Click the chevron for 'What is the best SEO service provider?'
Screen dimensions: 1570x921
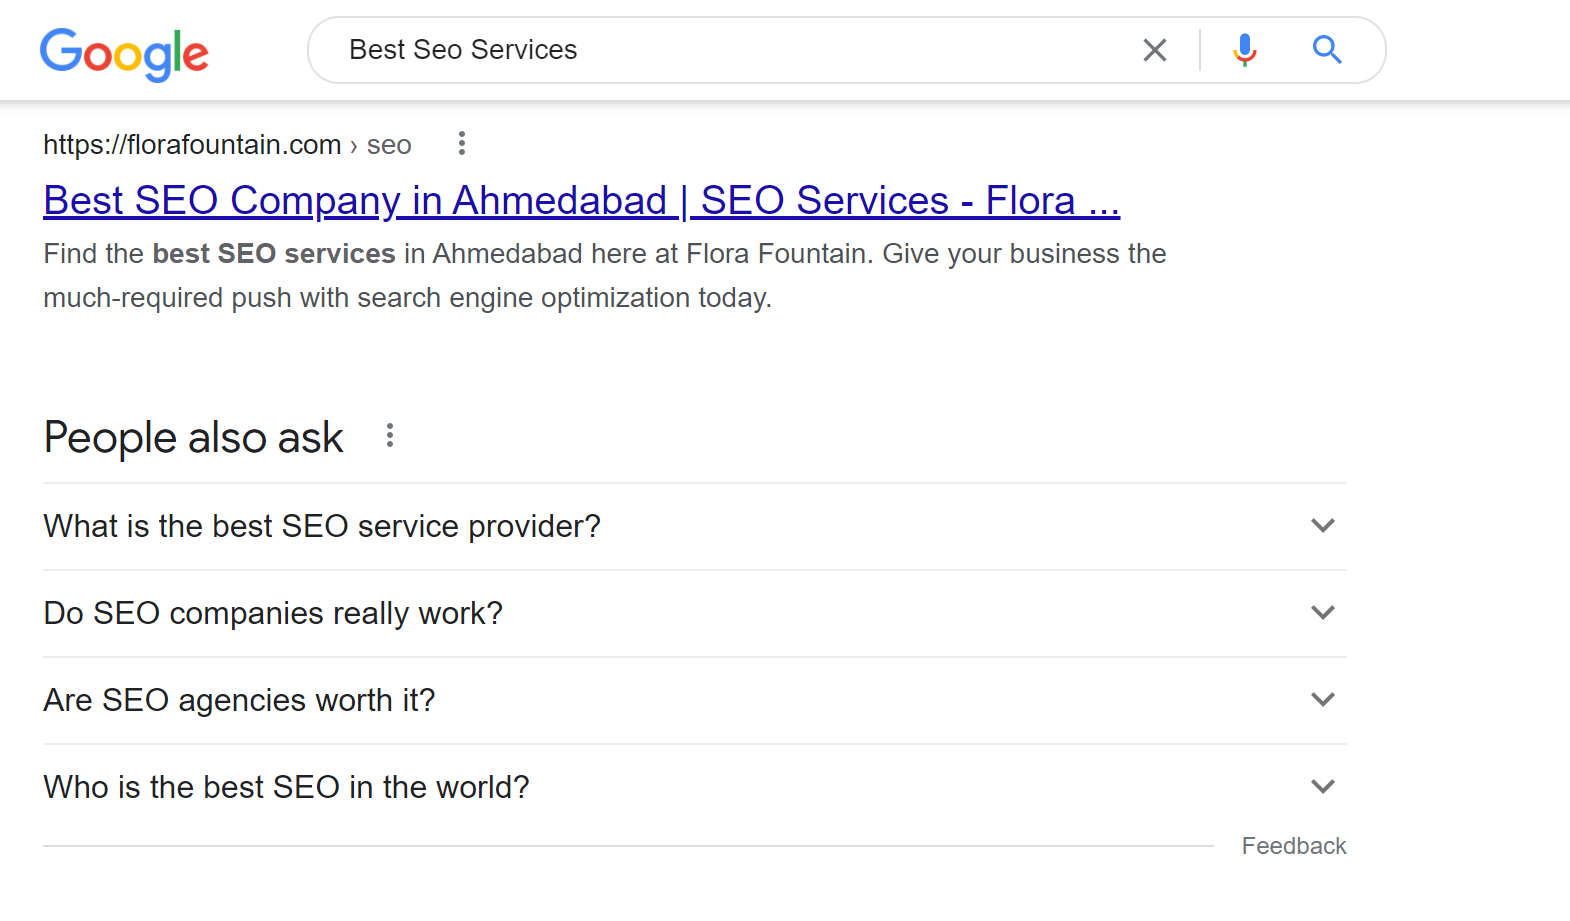1323,526
